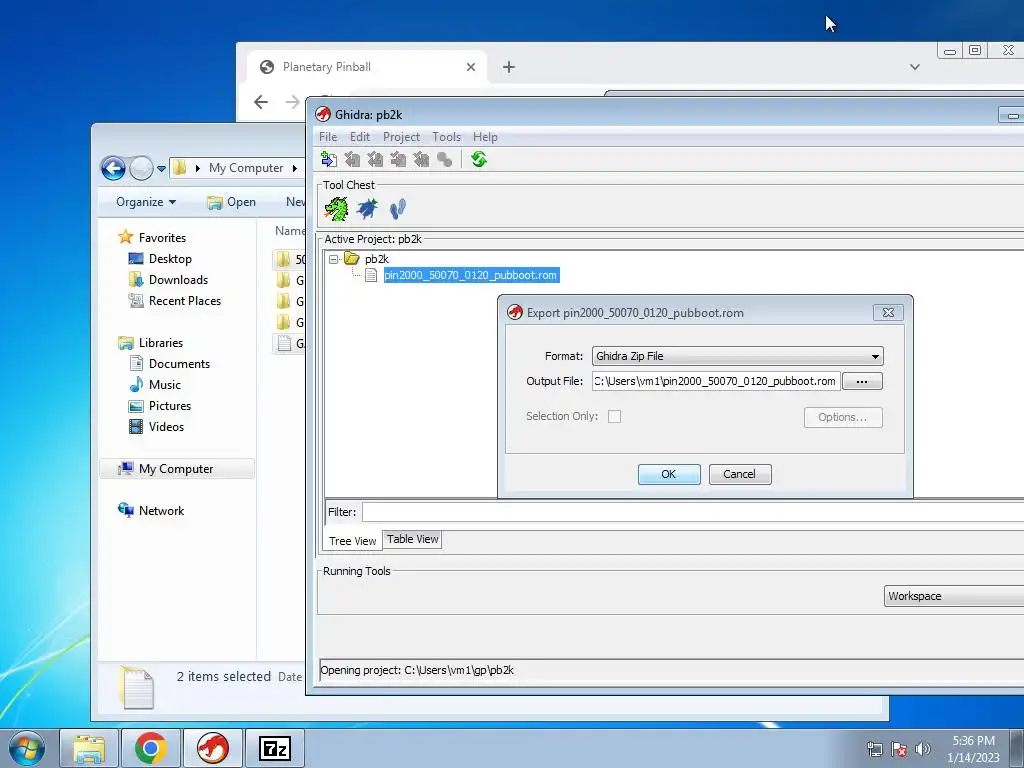This screenshot has height=768, width=1024.
Task: Close the Planetary Pinball browser tab
Action: point(471,67)
